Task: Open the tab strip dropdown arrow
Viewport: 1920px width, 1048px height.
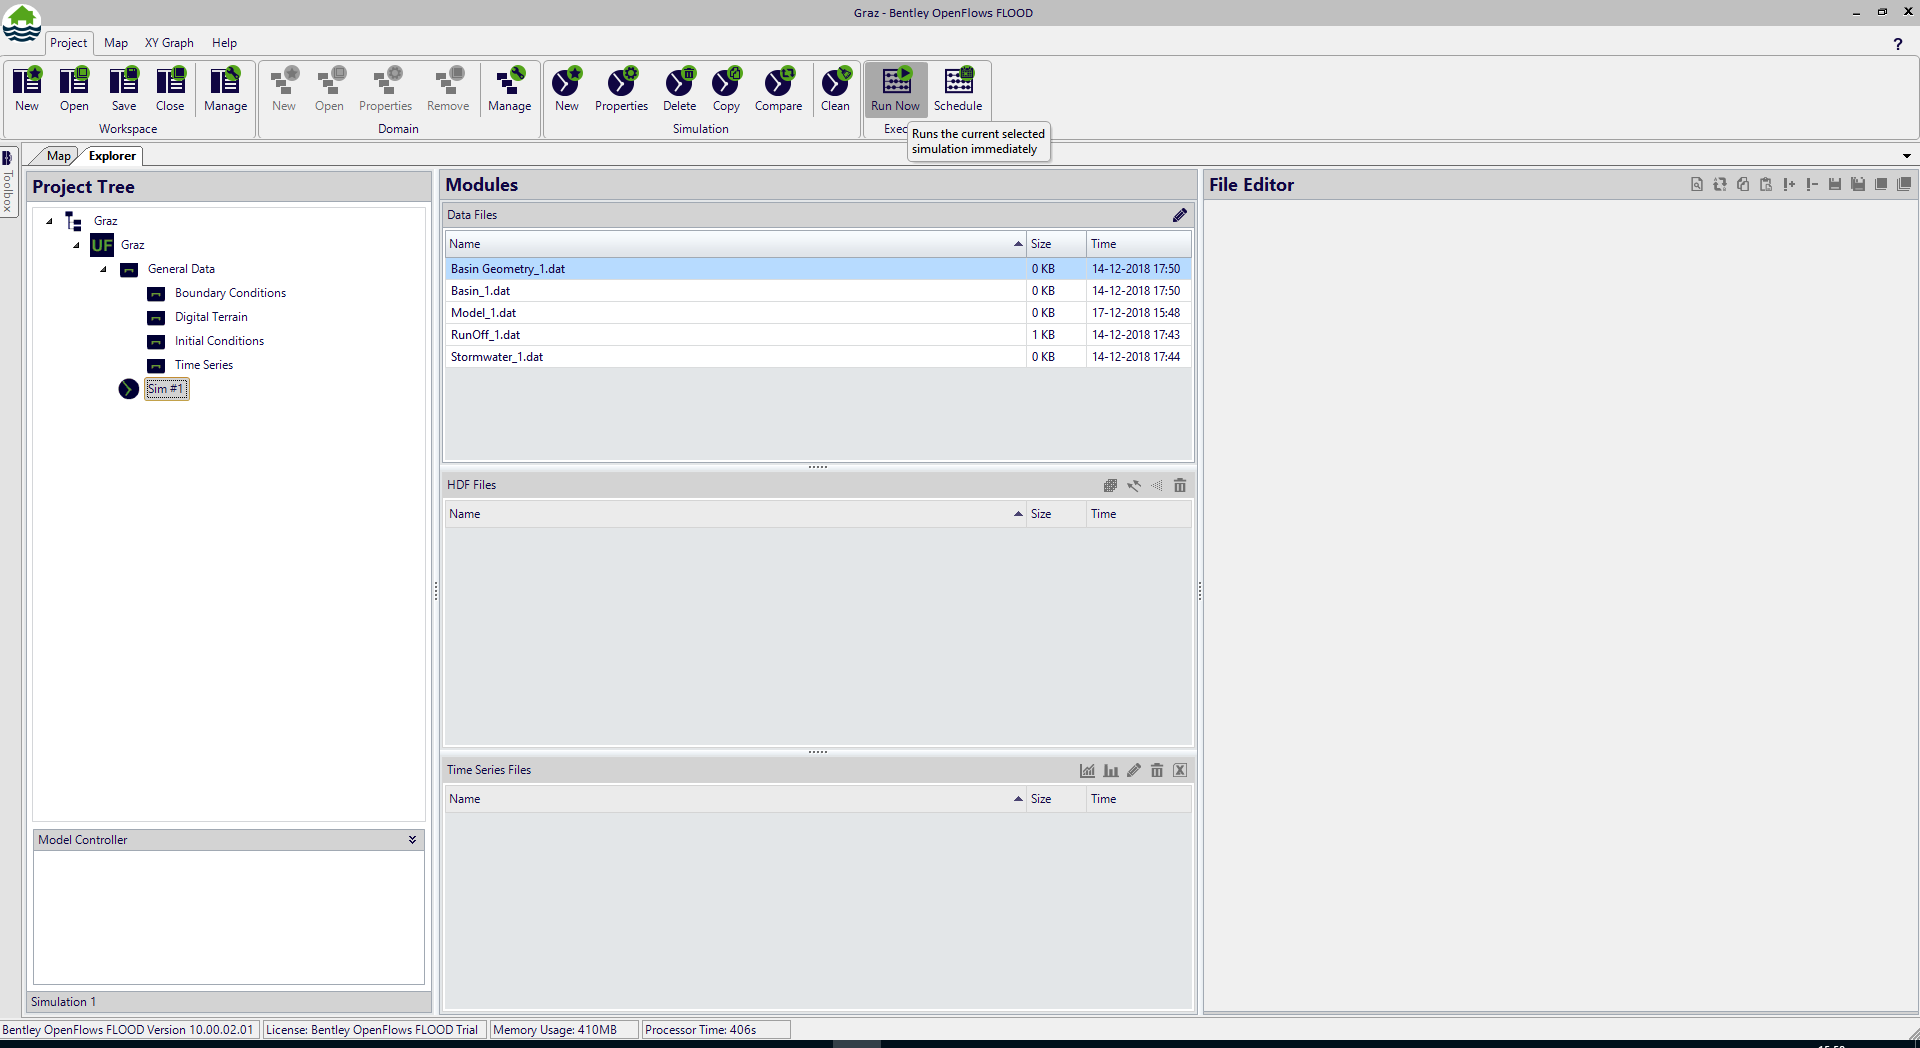Action: click(1906, 156)
